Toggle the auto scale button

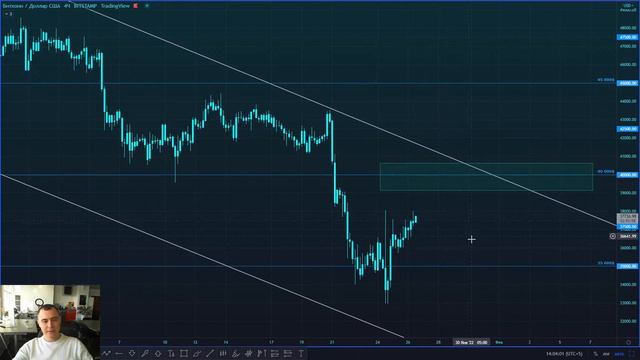[619, 354]
